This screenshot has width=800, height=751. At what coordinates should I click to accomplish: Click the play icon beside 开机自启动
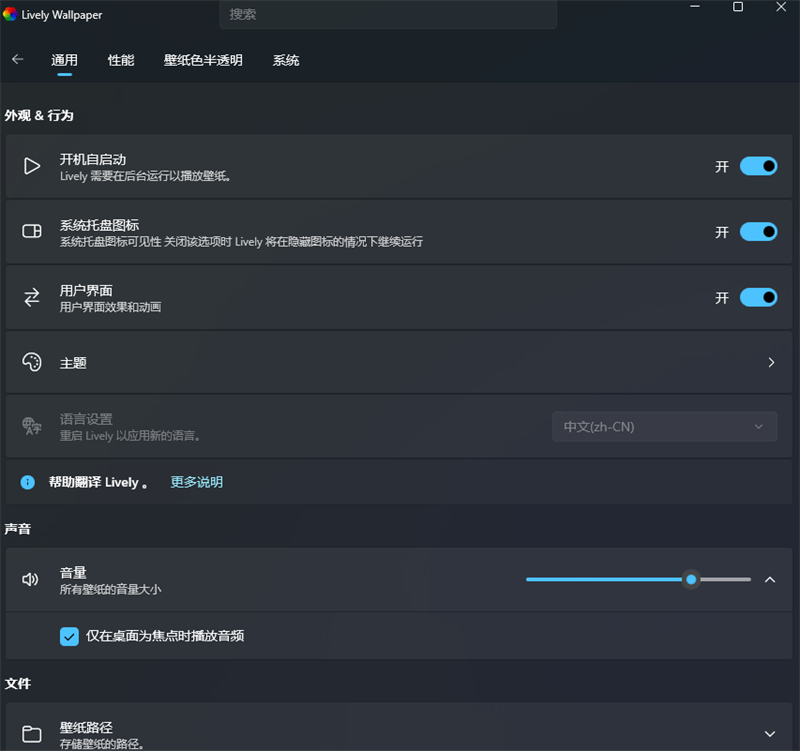(x=32, y=166)
